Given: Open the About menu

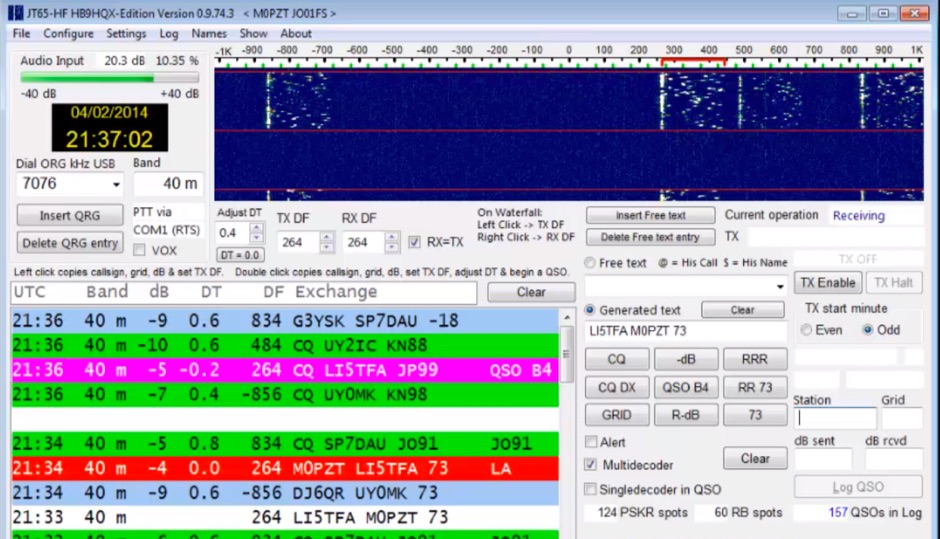Looking at the screenshot, I should click(296, 34).
